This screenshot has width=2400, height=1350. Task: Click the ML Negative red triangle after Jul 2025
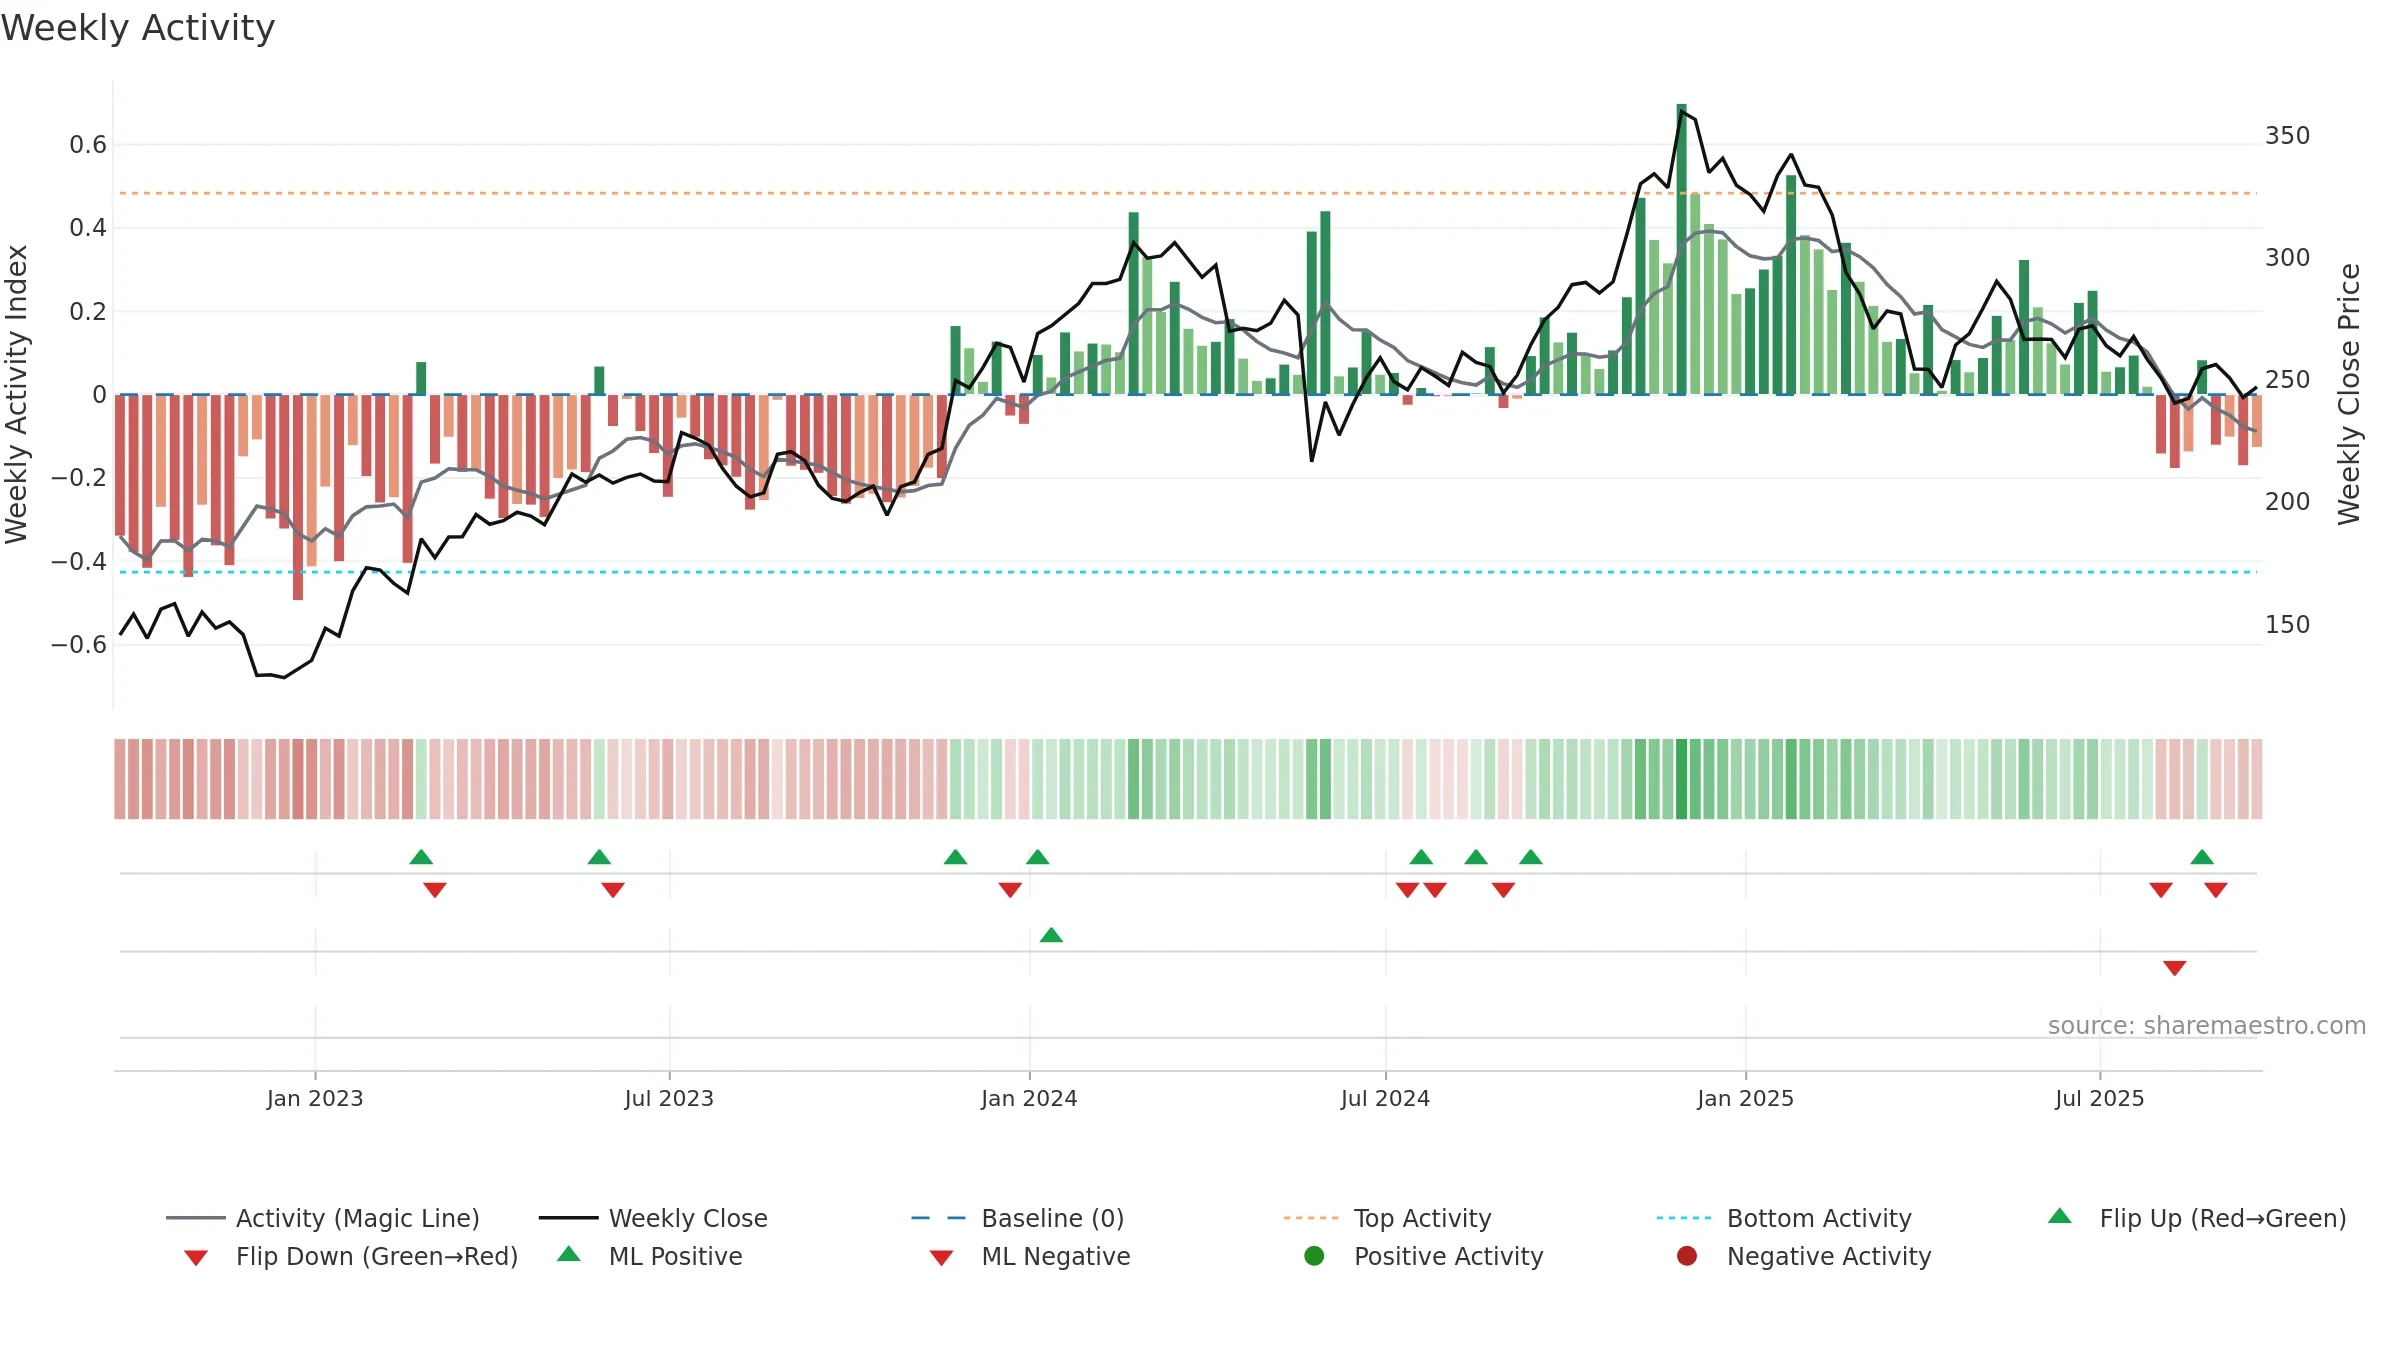click(2175, 968)
